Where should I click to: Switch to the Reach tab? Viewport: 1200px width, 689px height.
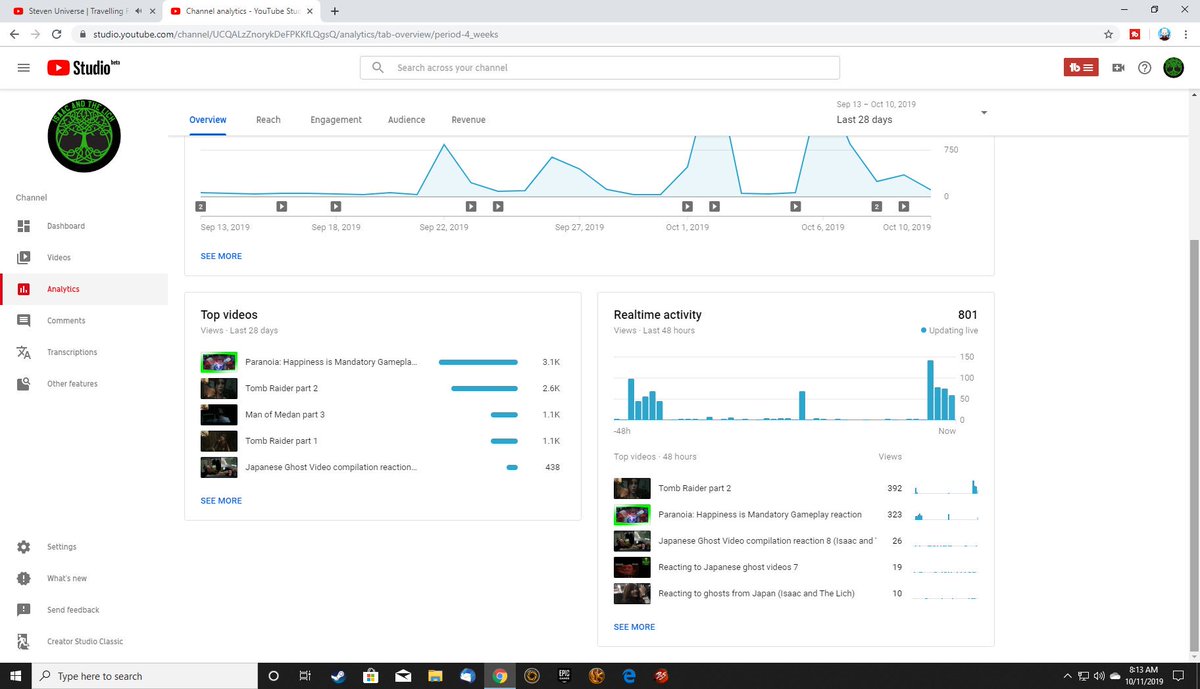[x=268, y=120]
